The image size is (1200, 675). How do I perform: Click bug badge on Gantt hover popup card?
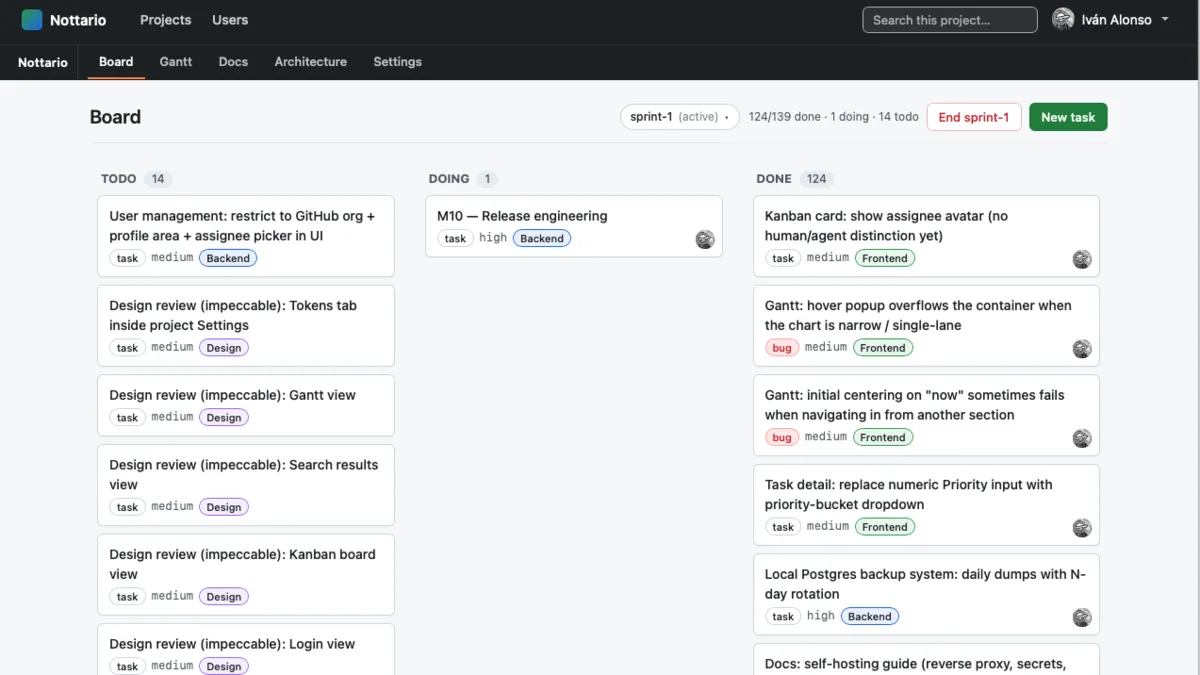(782, 348)
